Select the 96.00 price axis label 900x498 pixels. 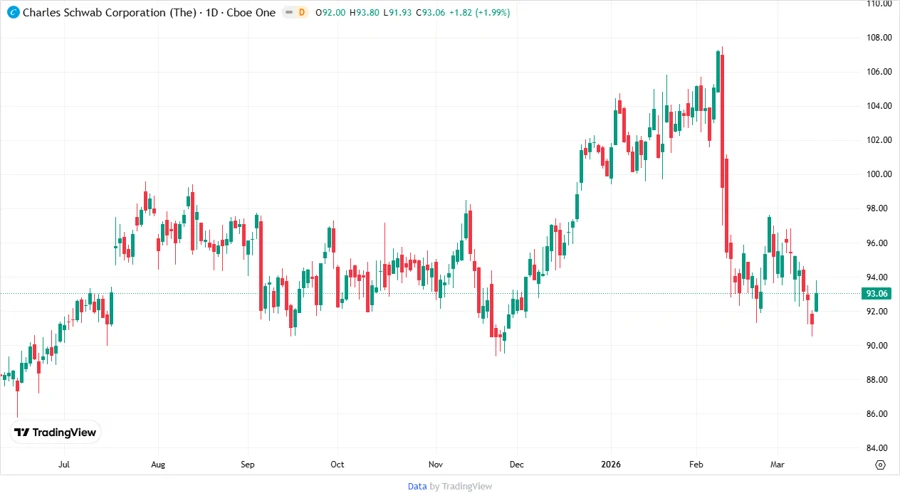[x=879, y=243]
